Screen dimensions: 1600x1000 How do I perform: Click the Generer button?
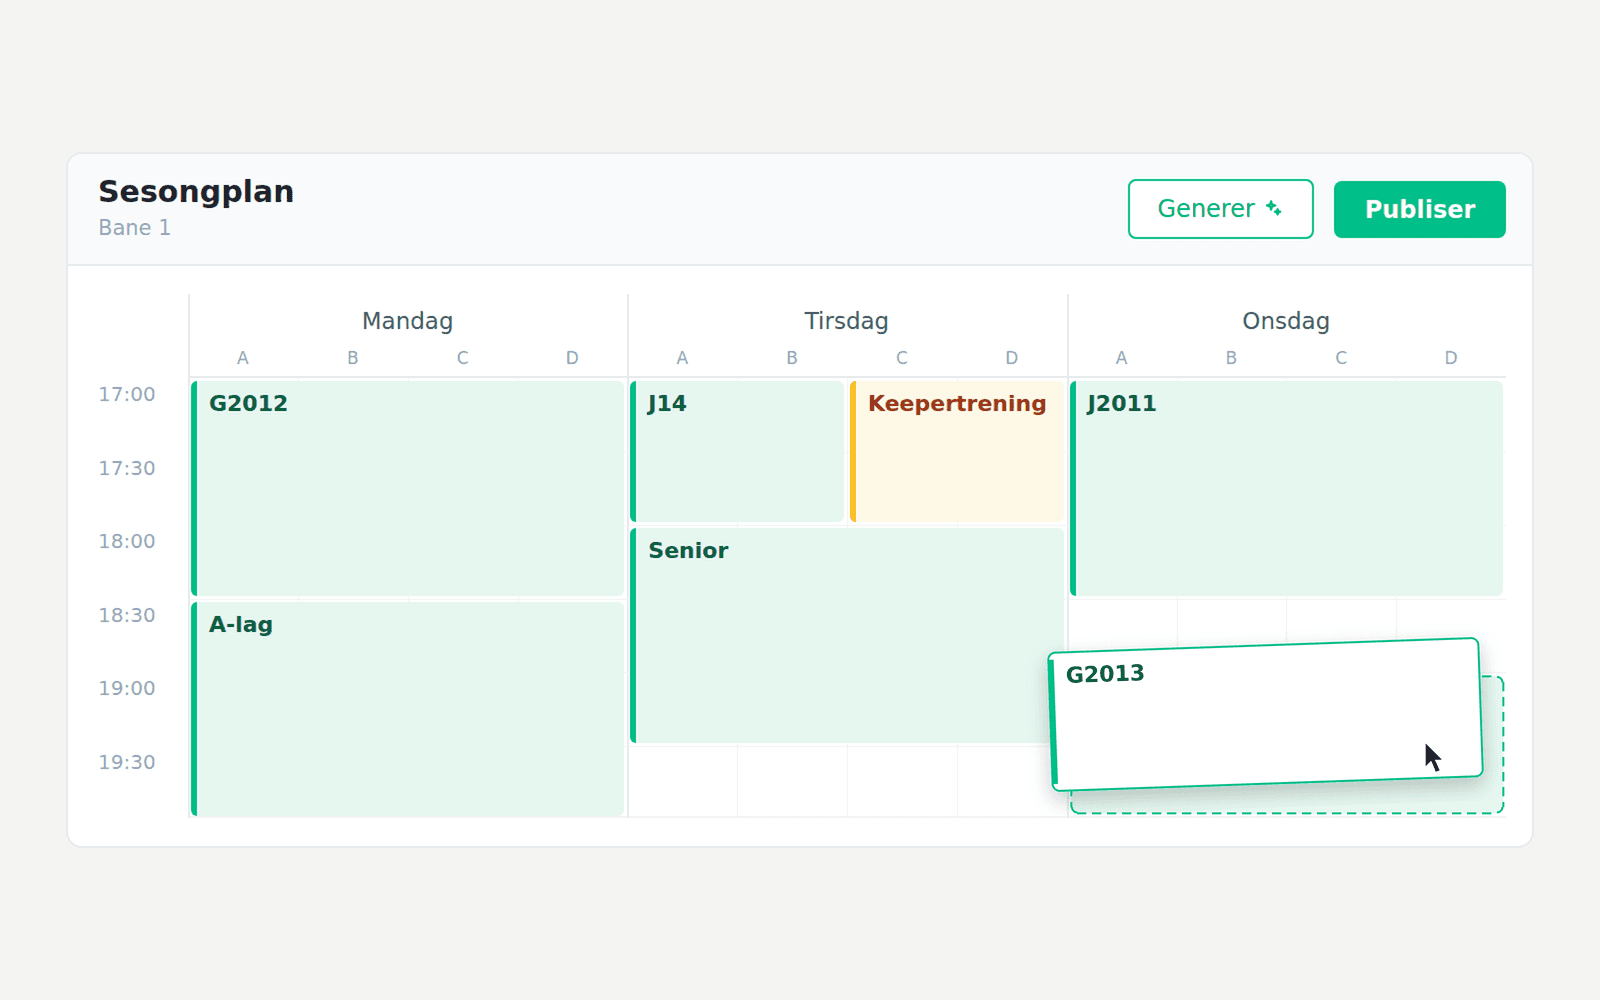(x=1220, y=209)
